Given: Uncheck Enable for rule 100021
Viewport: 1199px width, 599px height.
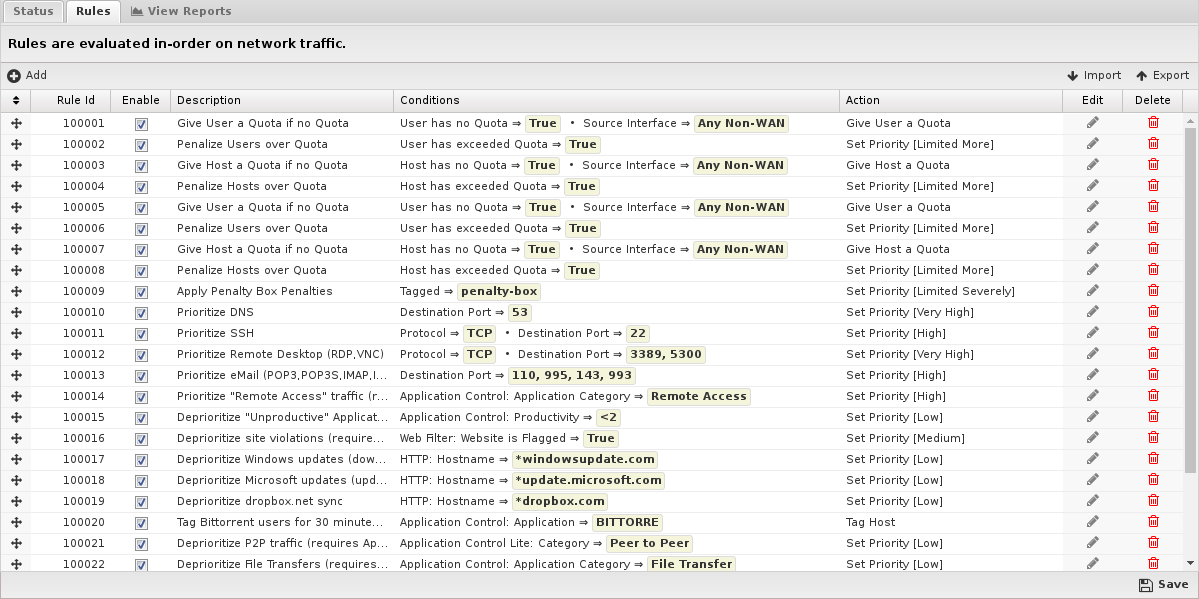Looking at the screenshot, I should [x=141, y=544].
